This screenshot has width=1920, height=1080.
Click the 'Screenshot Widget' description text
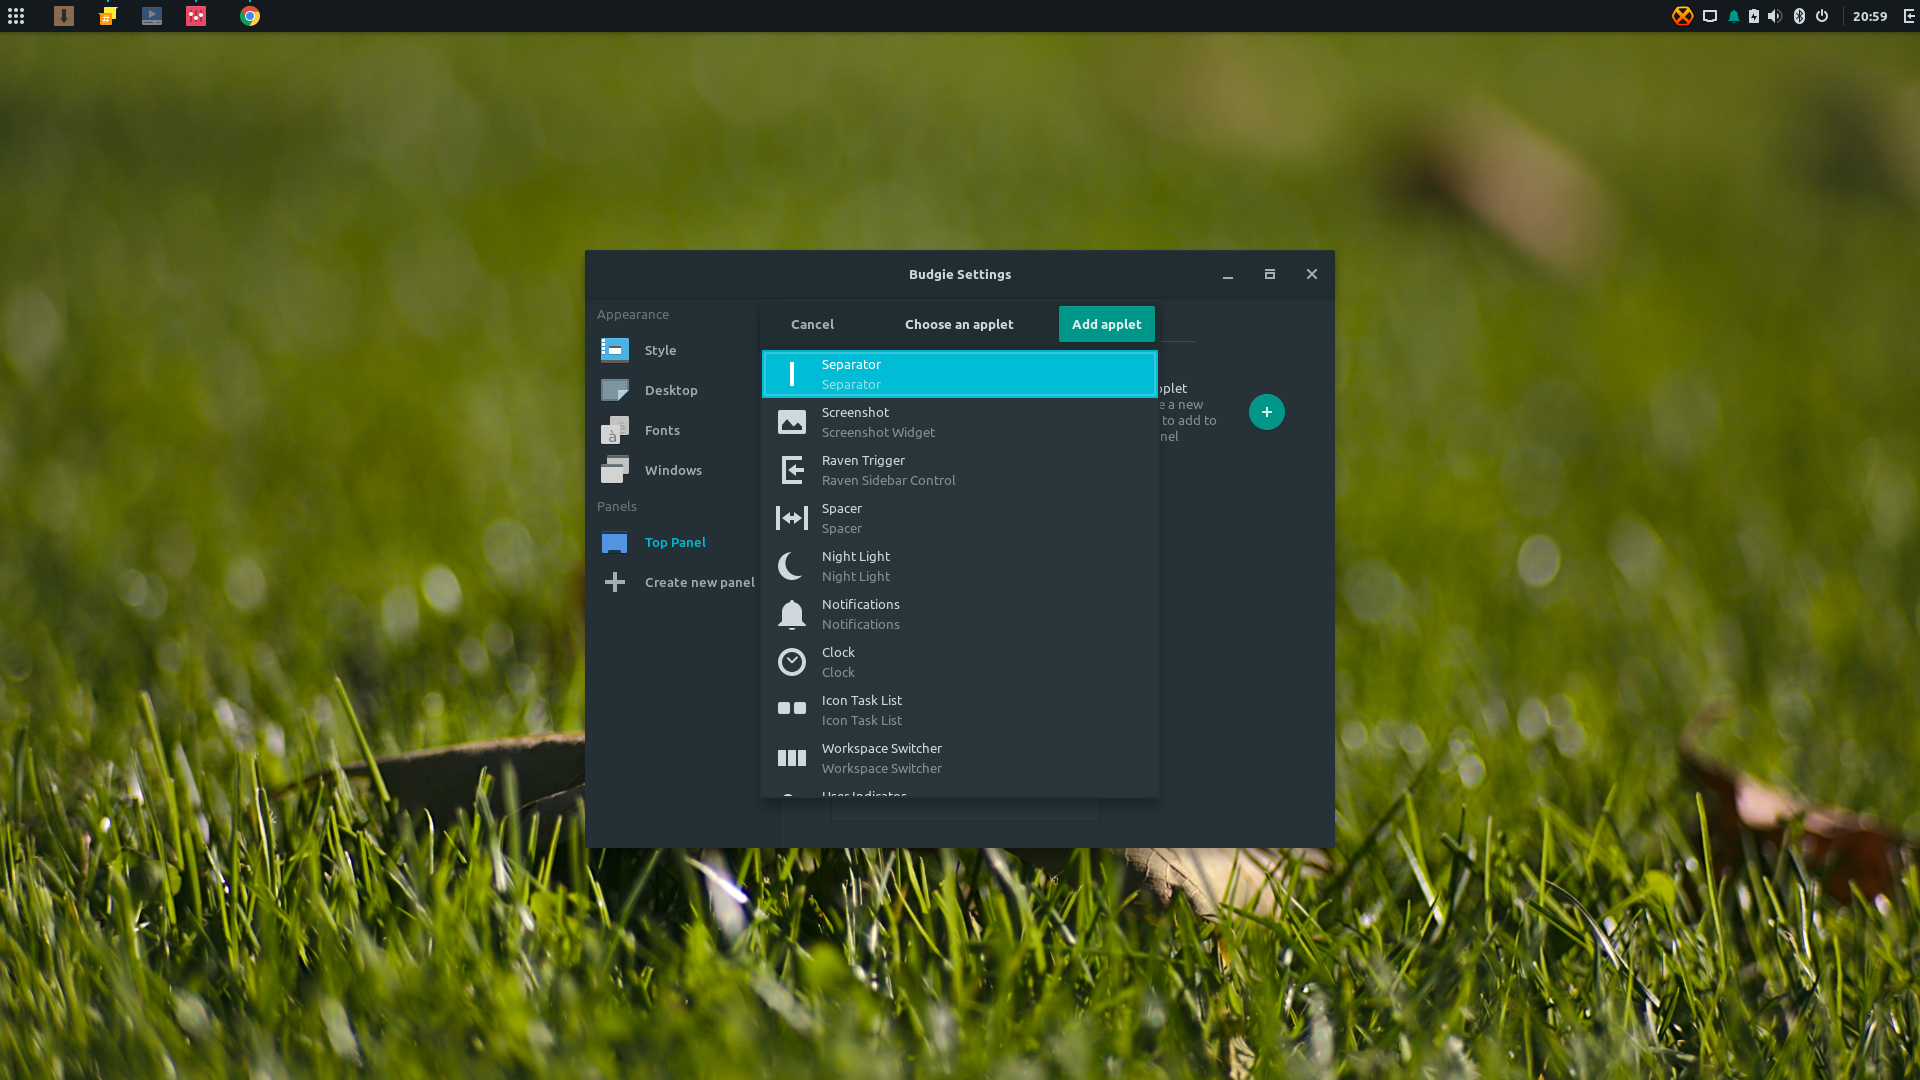tap(878, 432)
